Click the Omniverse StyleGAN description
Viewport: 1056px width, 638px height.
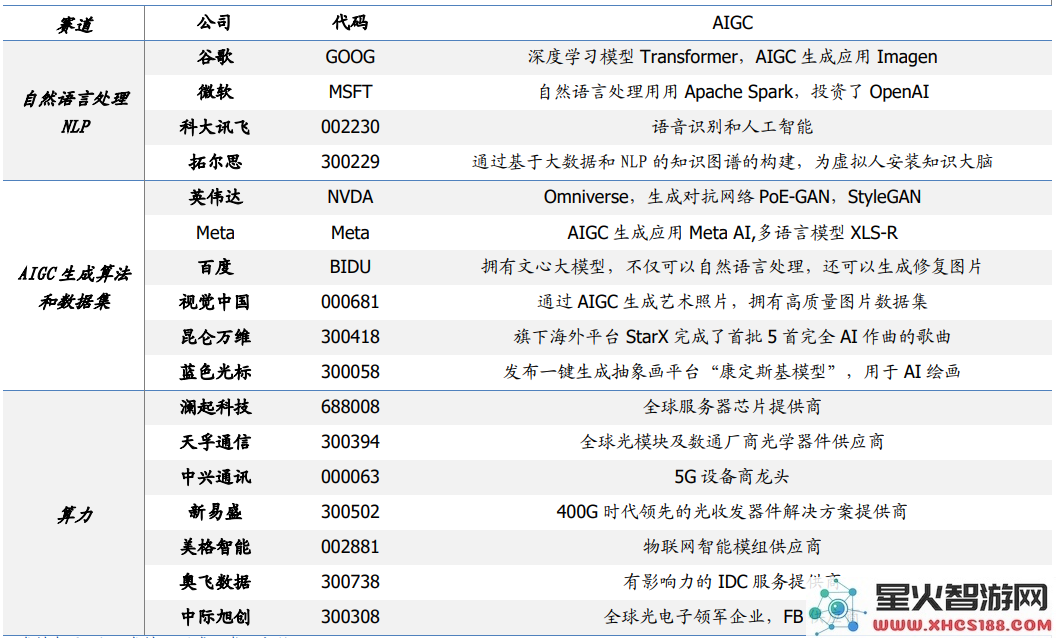click(732, 197)
